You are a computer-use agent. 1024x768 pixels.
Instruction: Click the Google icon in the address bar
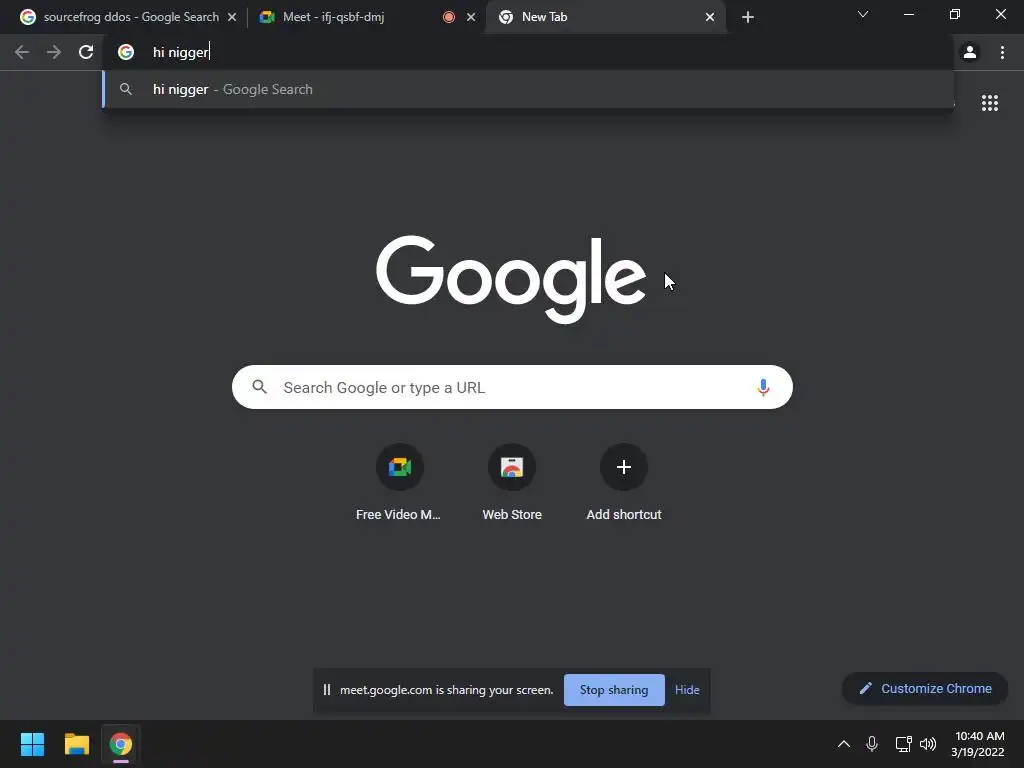click(126, 52)
